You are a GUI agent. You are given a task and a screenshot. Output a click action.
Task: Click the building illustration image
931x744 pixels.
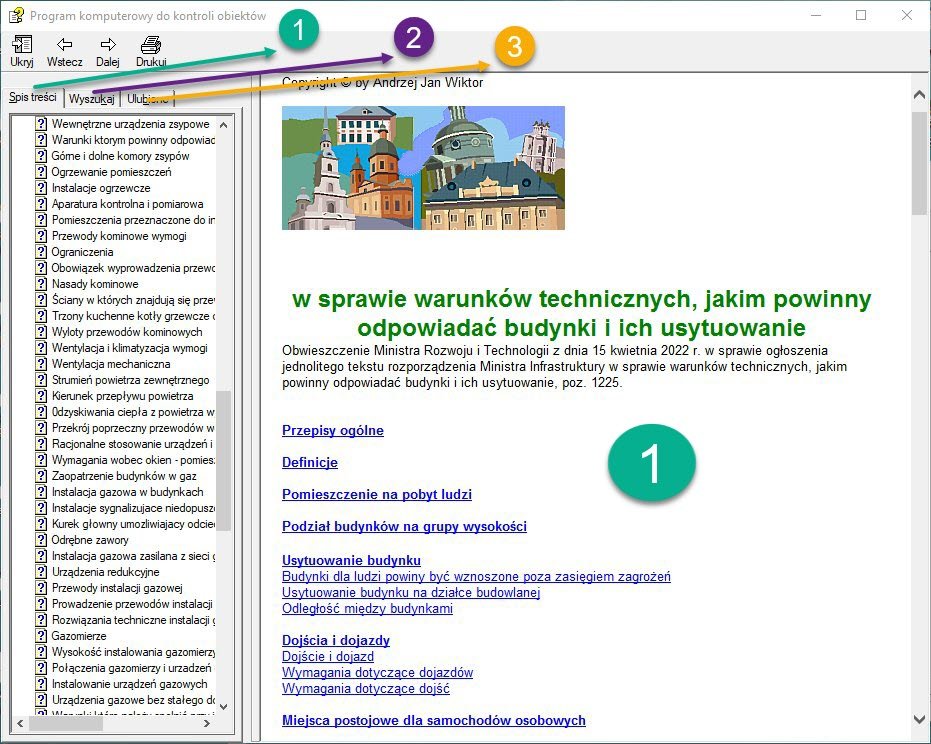click(x=423, y=167)
